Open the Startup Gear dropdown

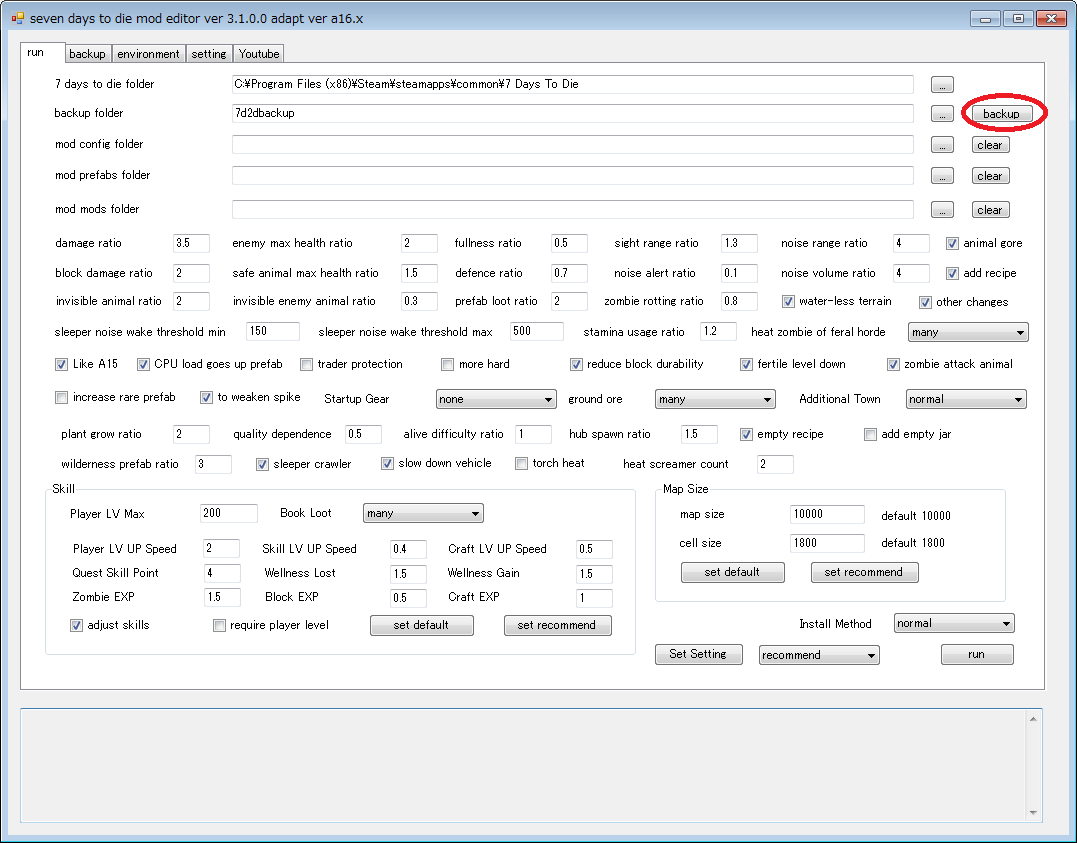pos(496,399)
